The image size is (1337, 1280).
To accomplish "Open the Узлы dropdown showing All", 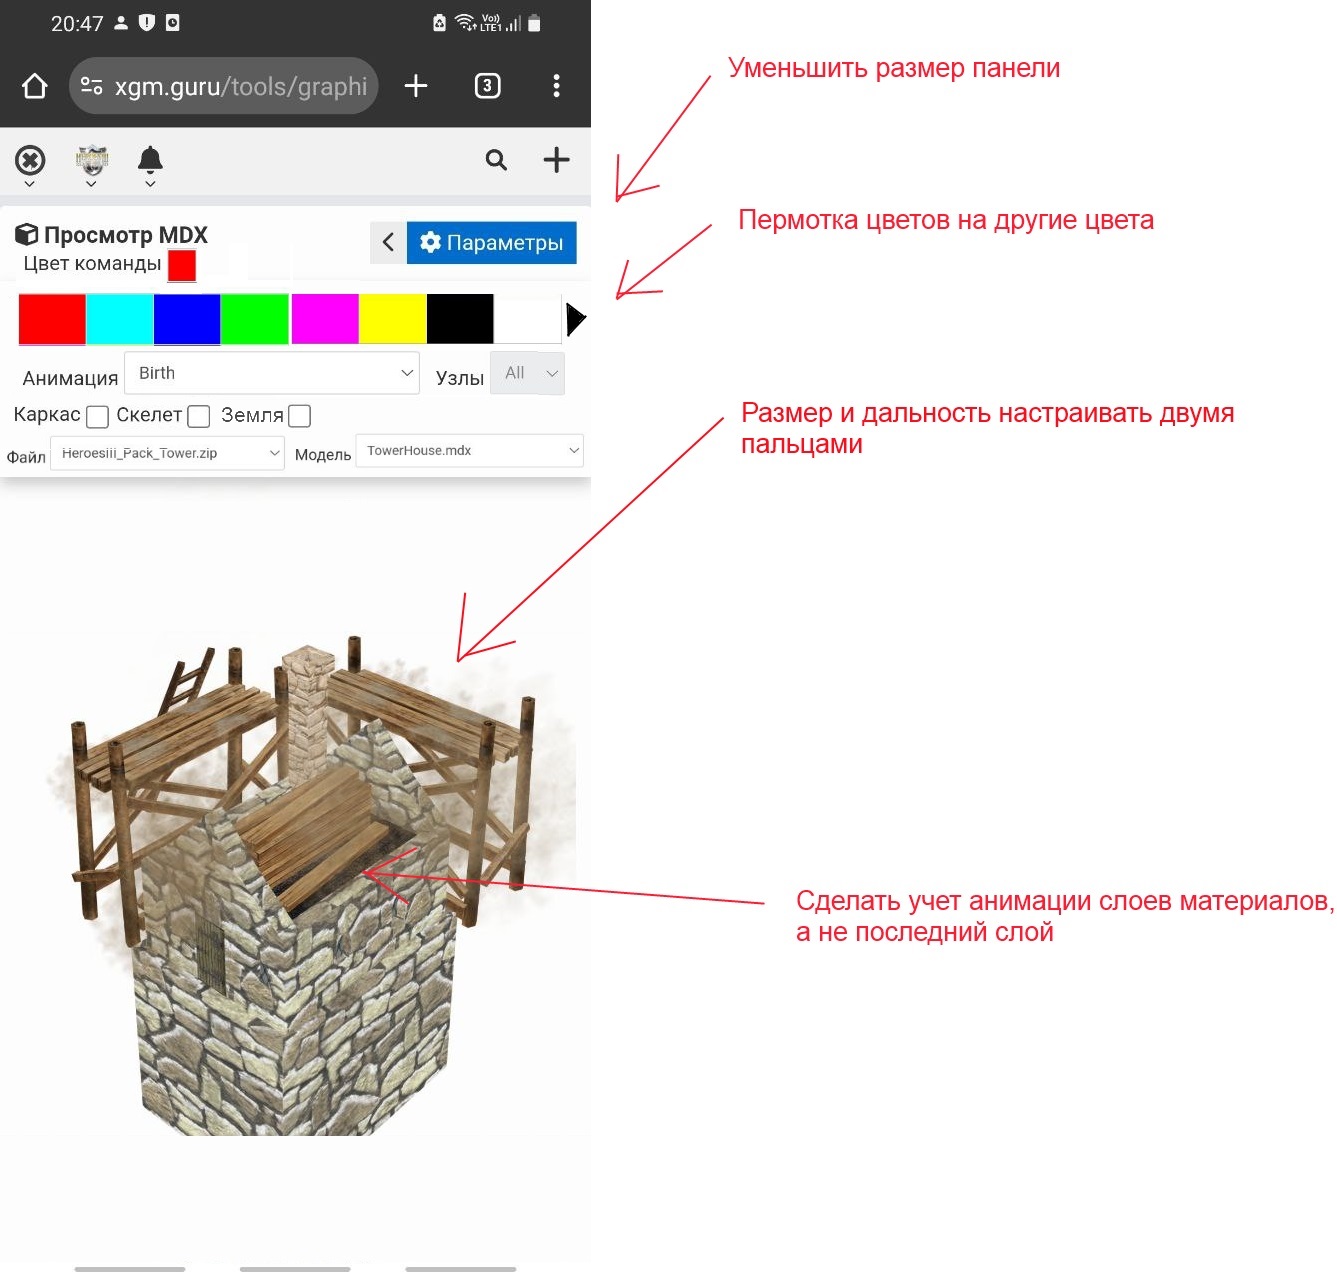I will (527, 373).
